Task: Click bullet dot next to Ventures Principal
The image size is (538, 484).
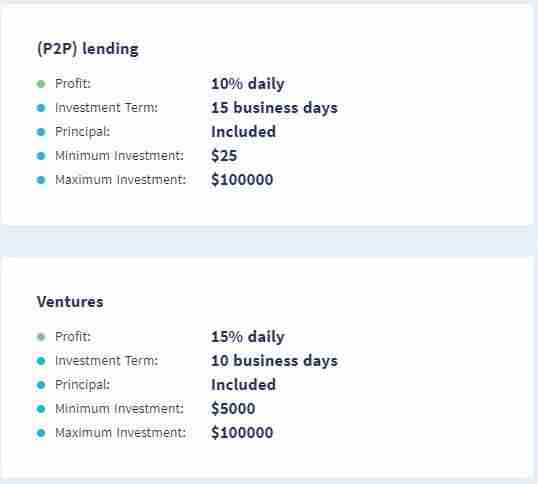Action: click(41, 385)
